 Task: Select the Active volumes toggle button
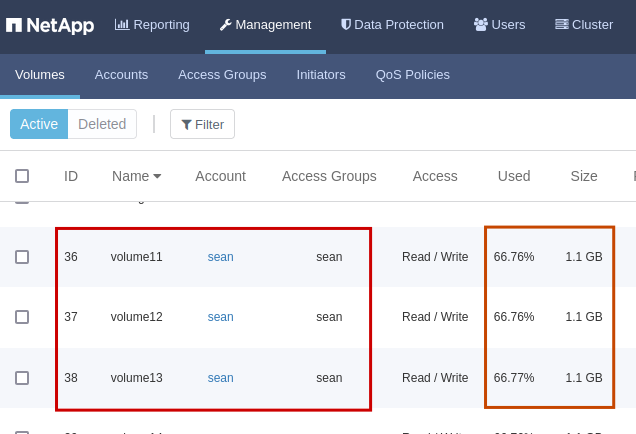click(39, 124)
